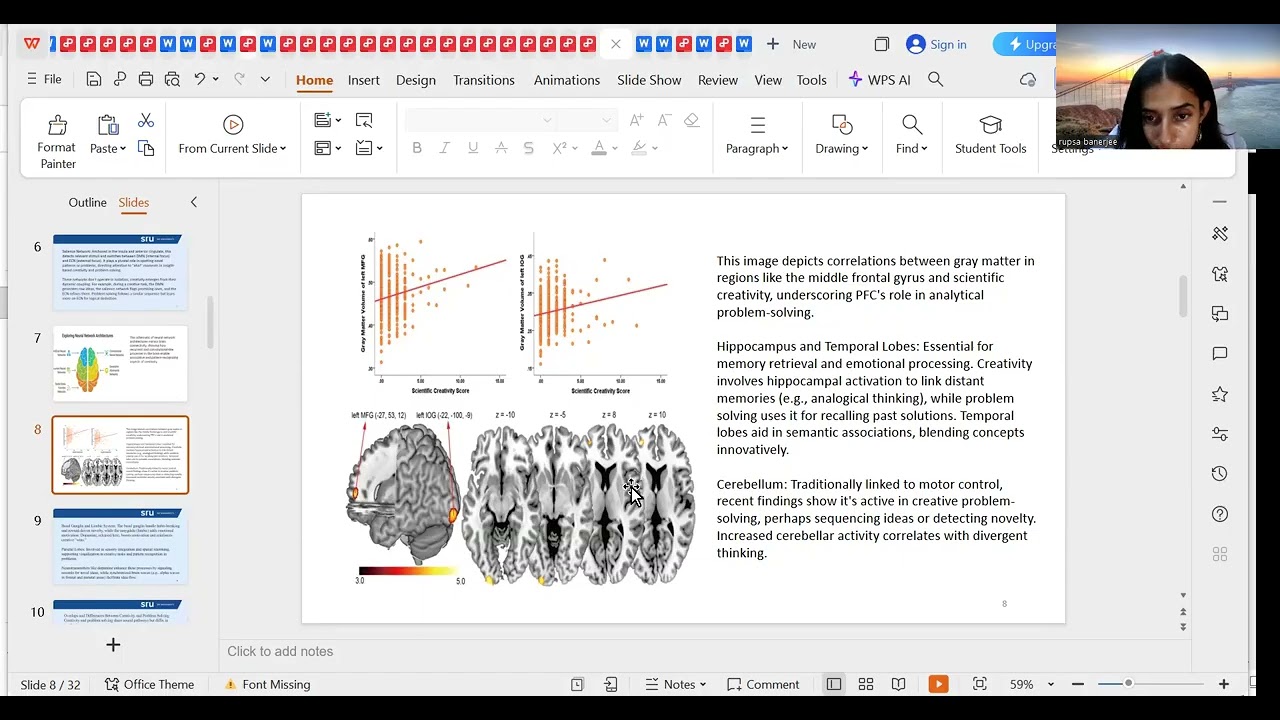The width and height of the screenshot is (1280, 720).
Task: Click the cloud sync icon
Action: [x=1028, y=79]
